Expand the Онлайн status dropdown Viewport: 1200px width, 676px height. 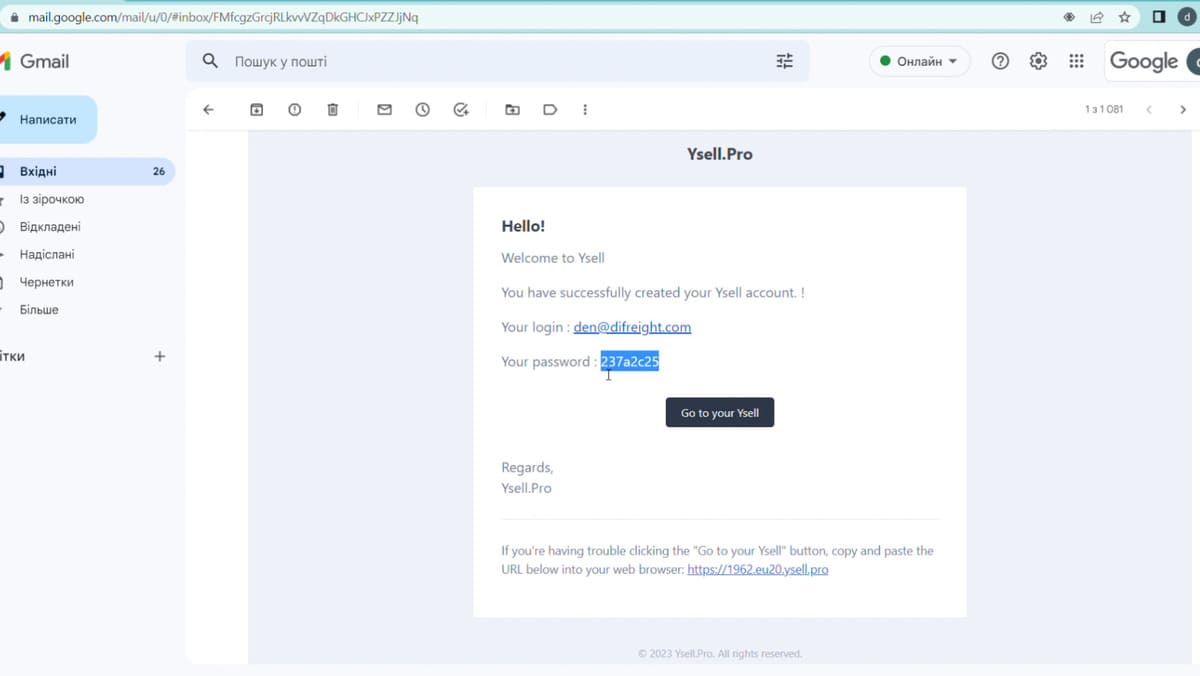point(919,61)
